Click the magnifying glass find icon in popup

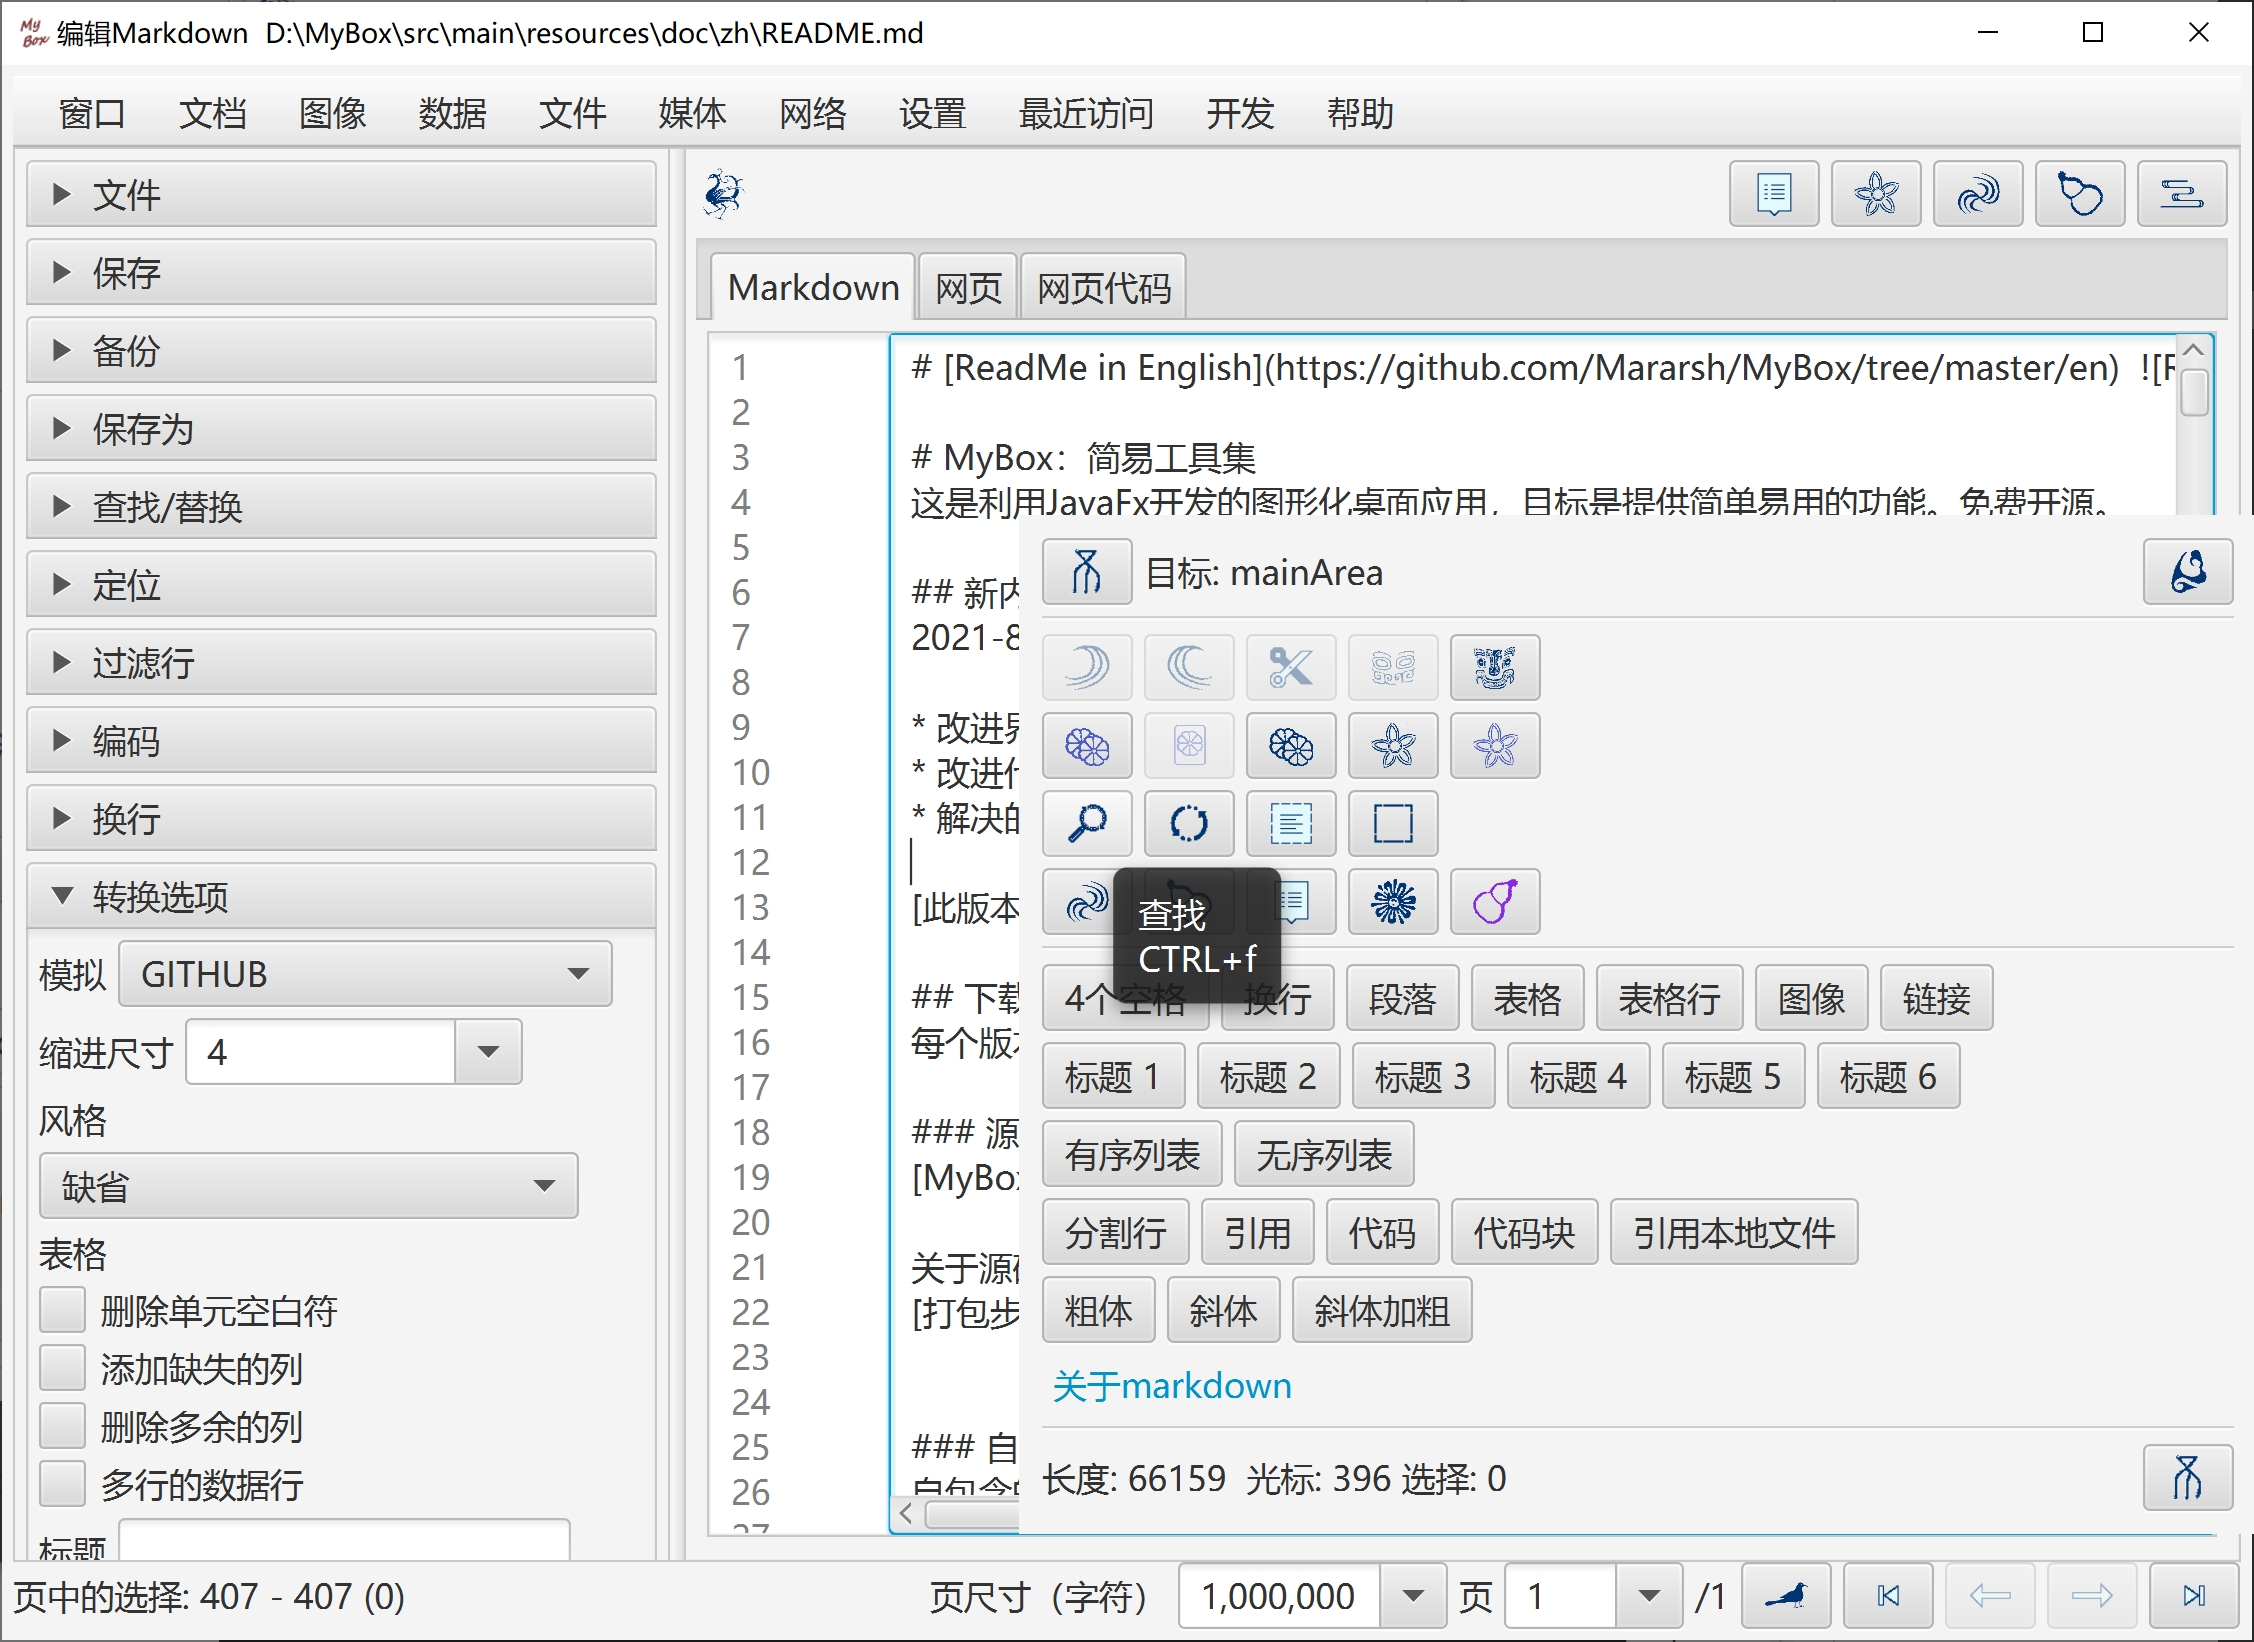click(1087, 823)
